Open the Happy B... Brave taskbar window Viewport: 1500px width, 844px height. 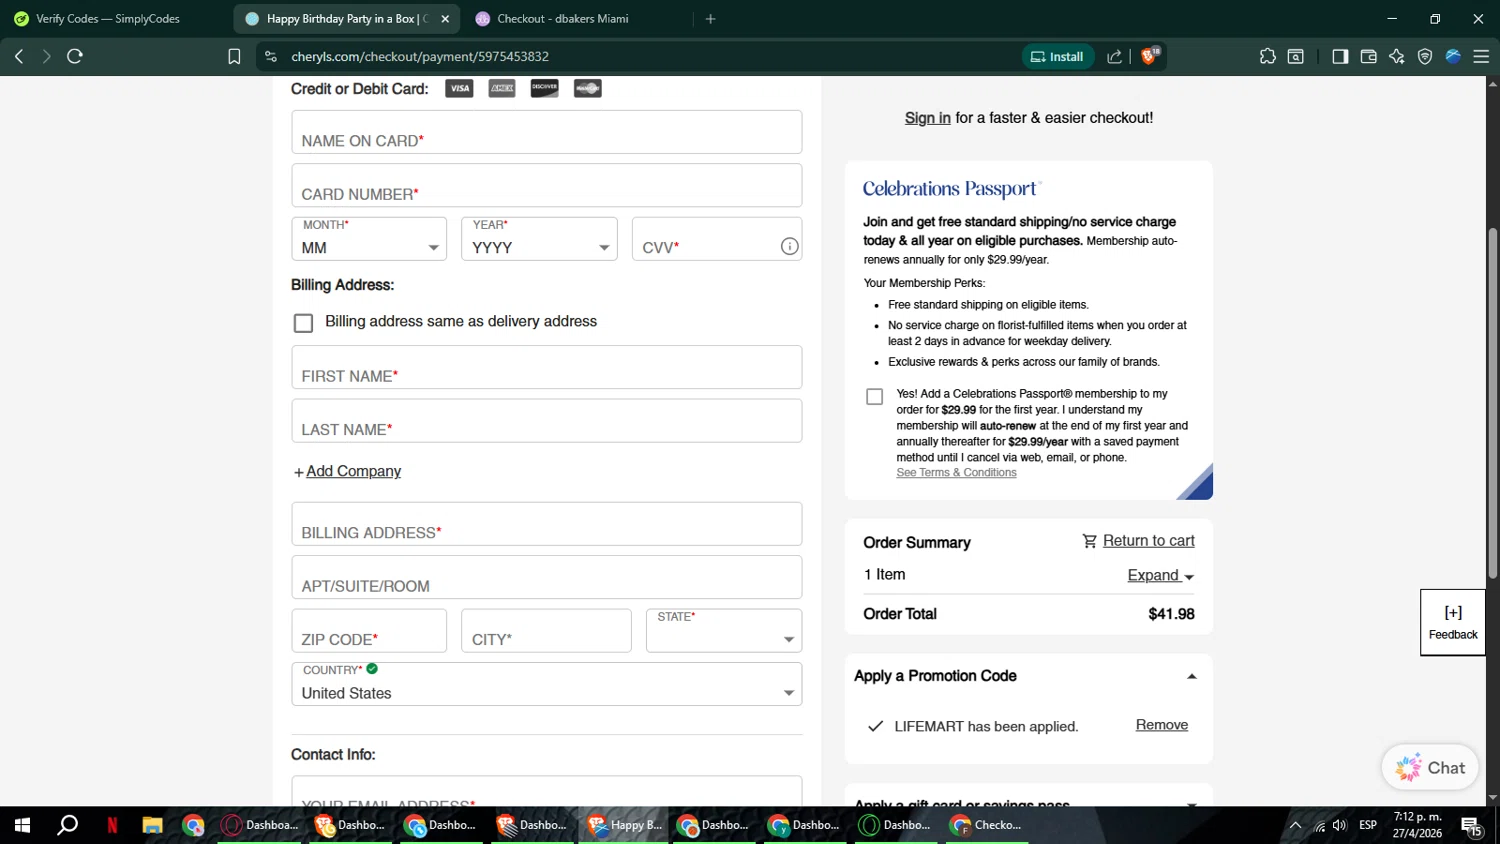point(625,825)
